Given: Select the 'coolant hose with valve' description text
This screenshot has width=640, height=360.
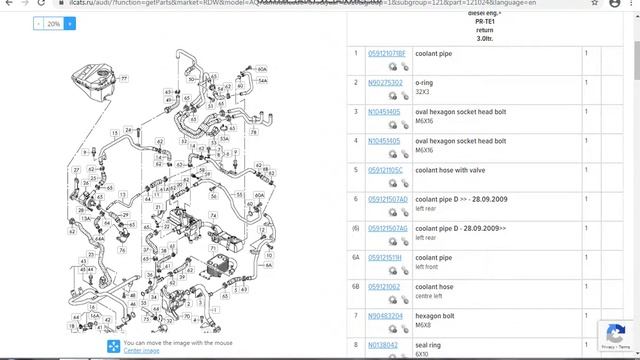Looking at the screenshot, I should (x=450, y=170).
